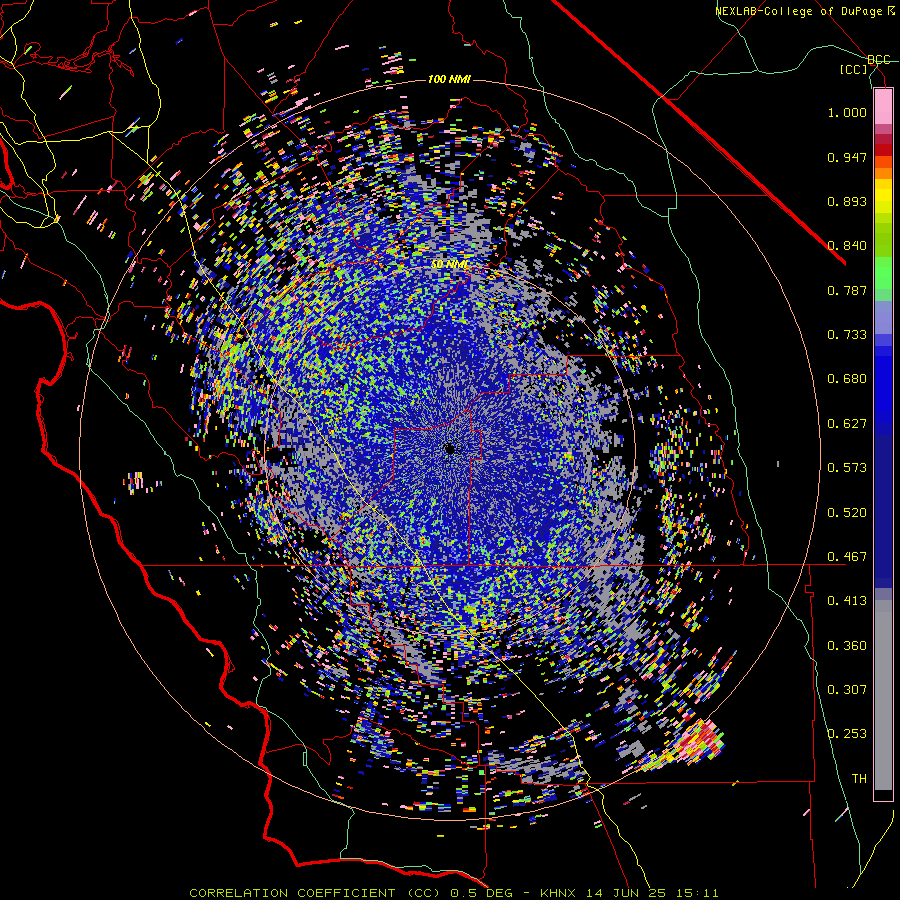Select the 0.840 legend value

847,246
